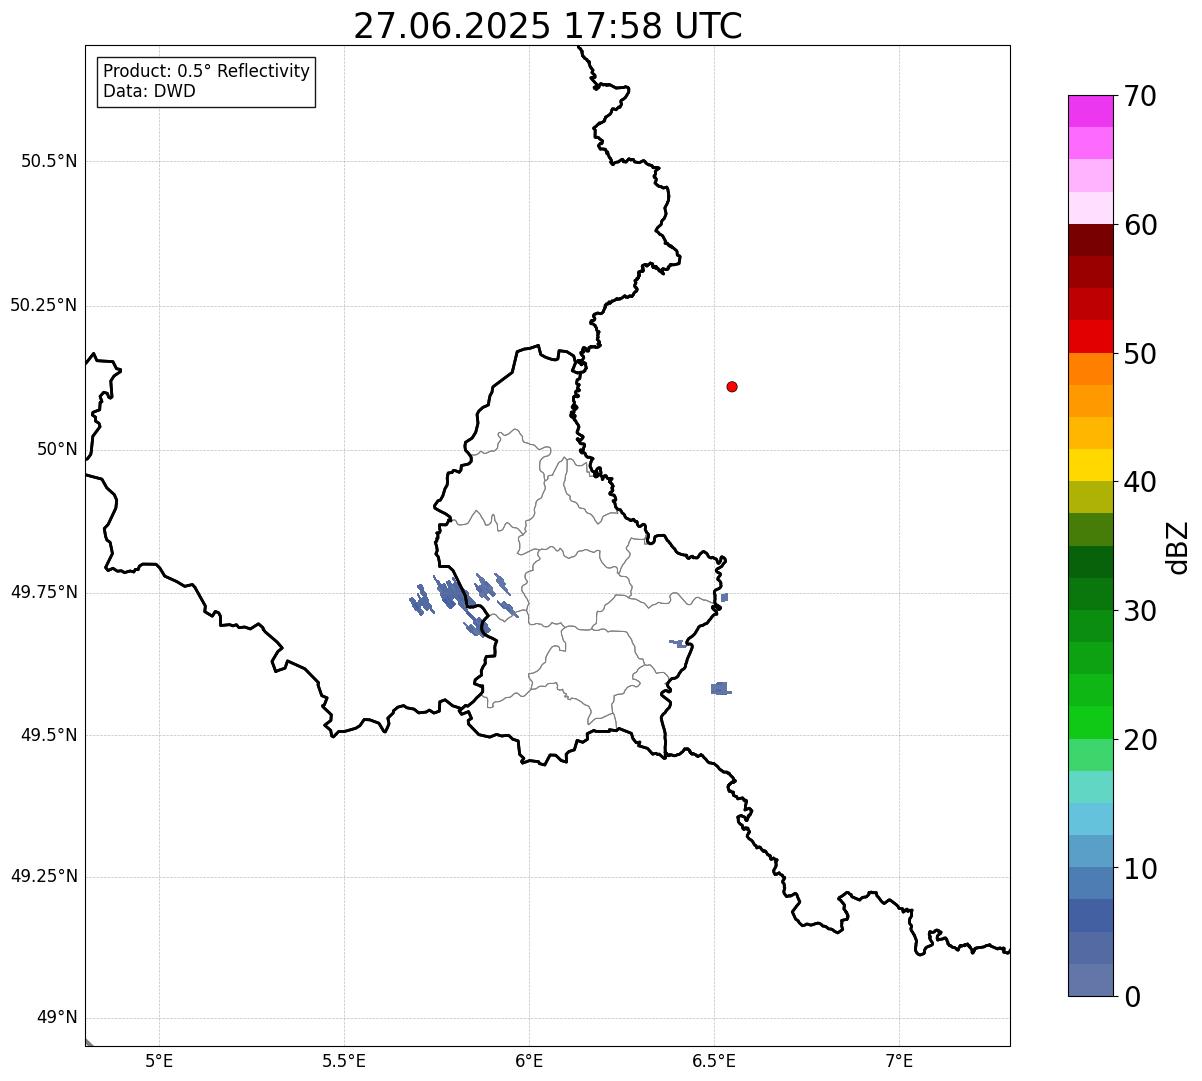Click the rectangular blue echo near 6.5°E, 49.6°N
Viewport: 1202px width, 1081px height.
720,688
